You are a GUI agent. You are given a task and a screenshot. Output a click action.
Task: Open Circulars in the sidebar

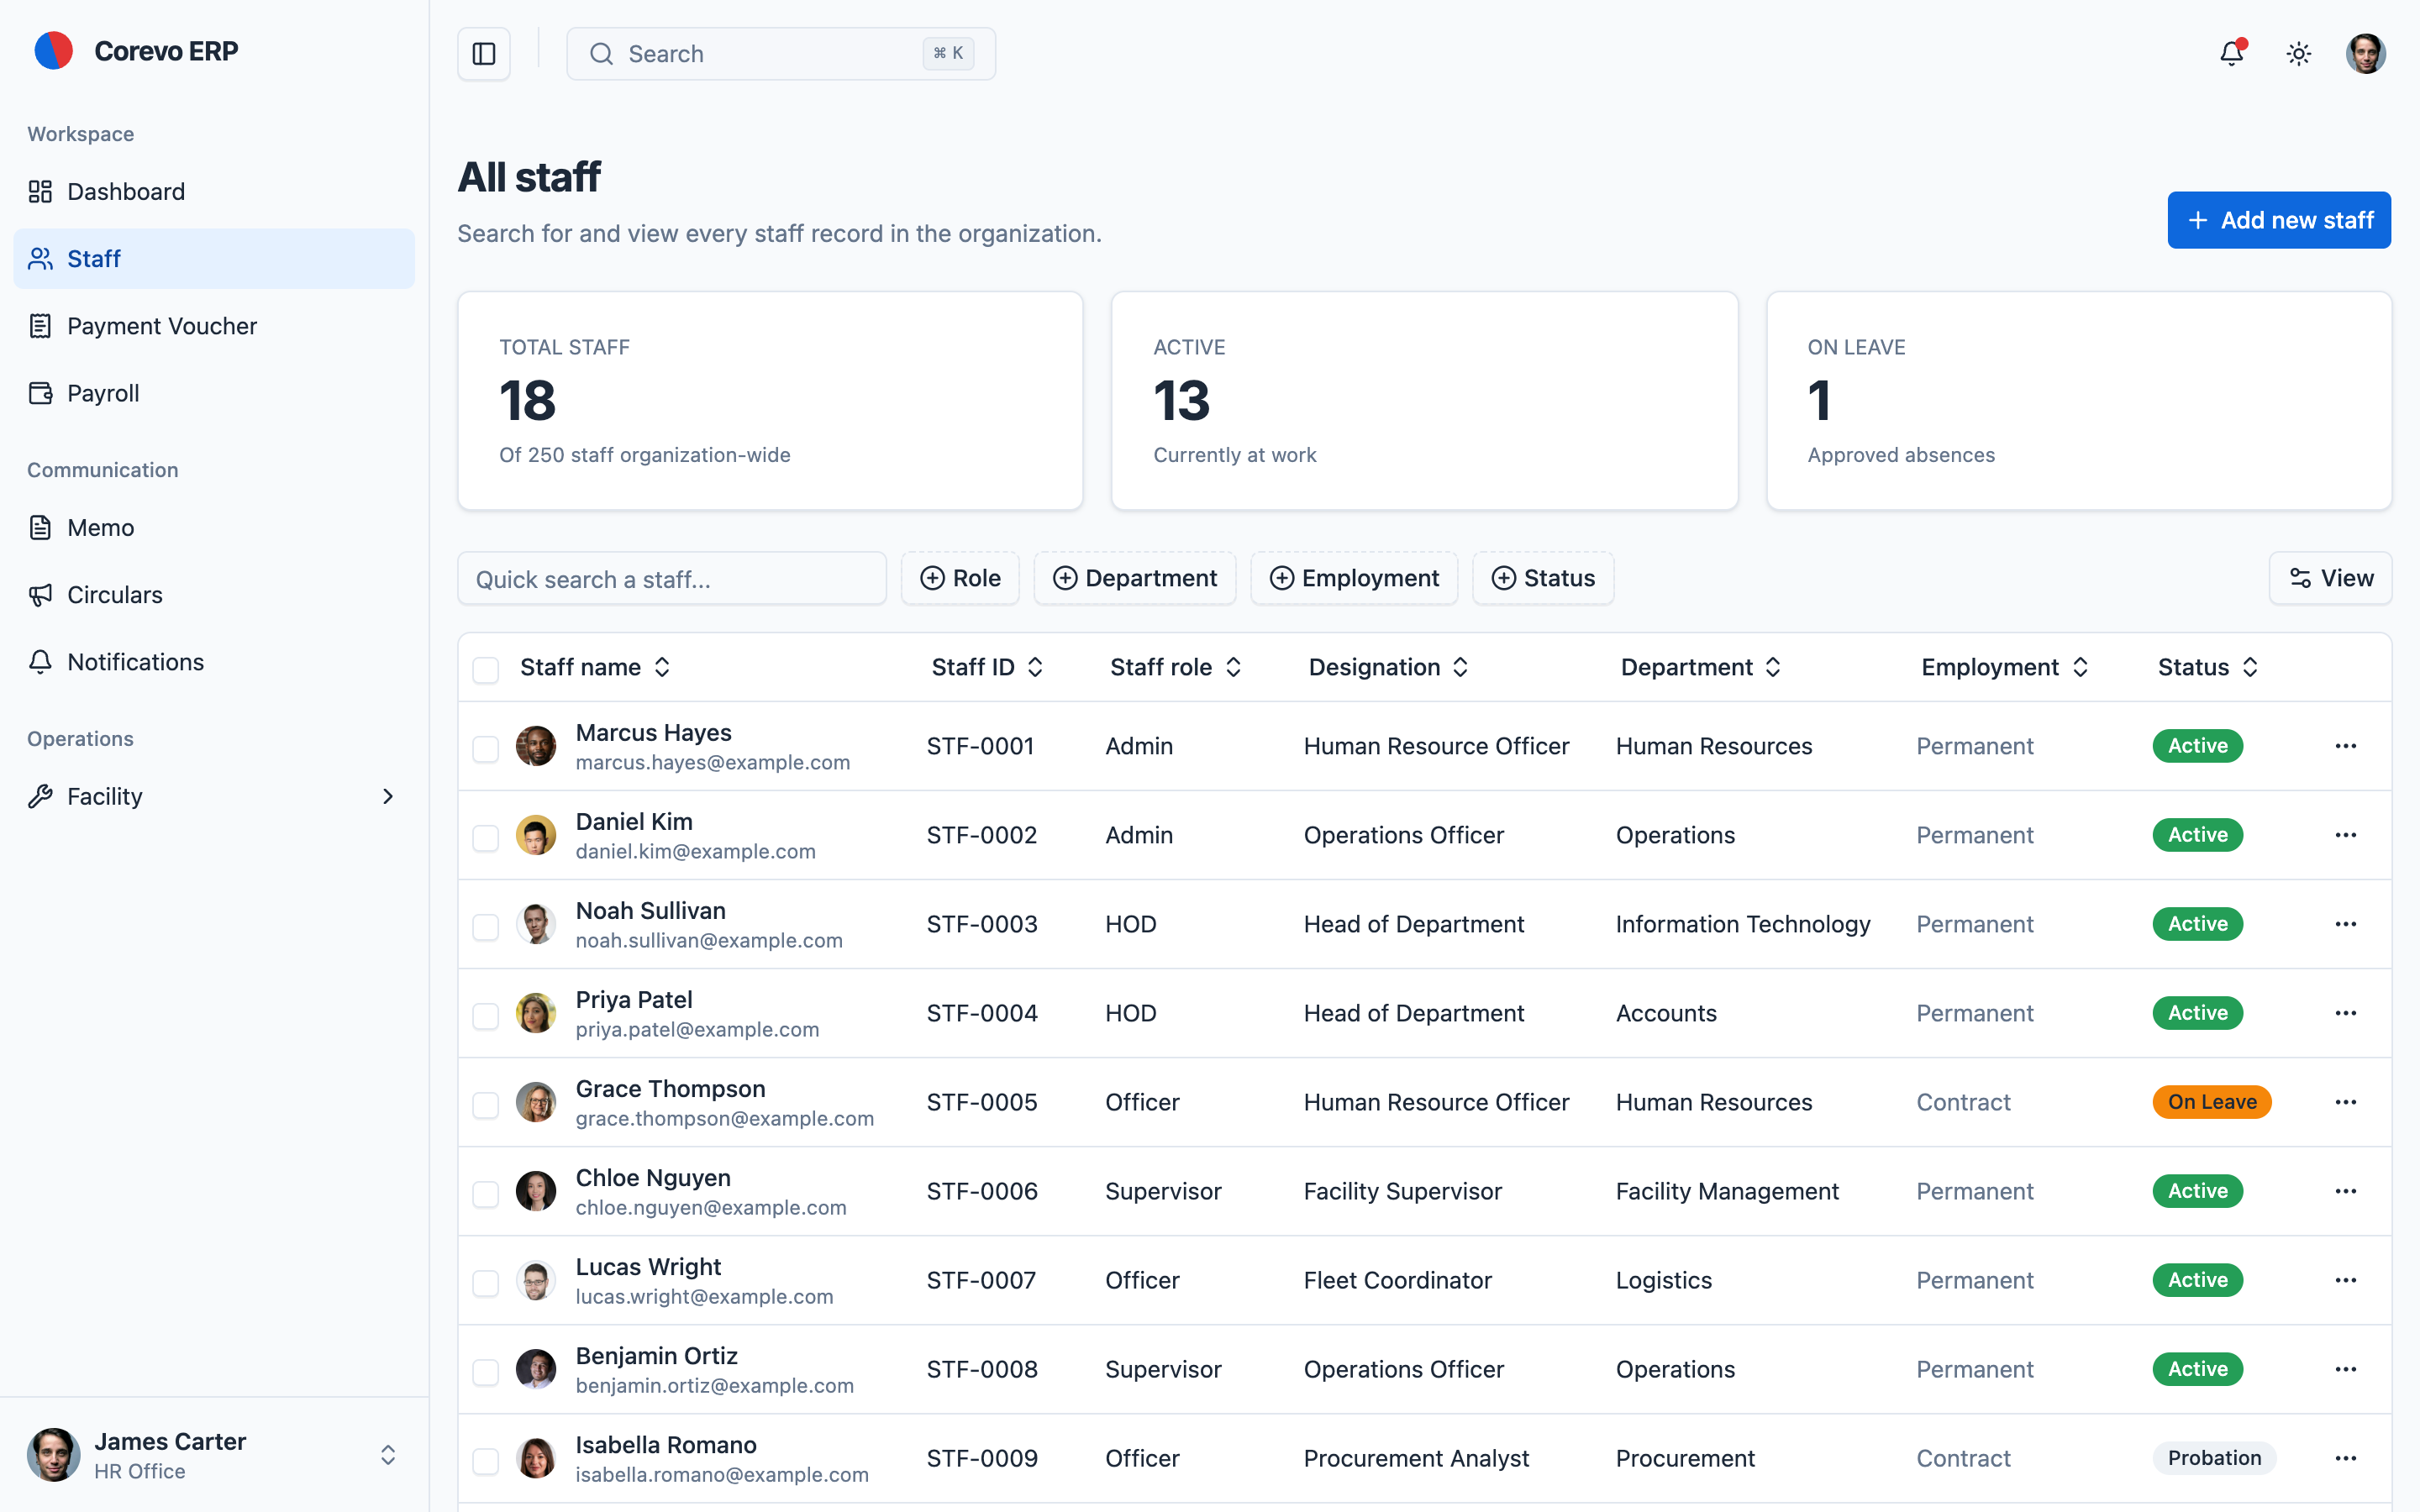click(x=214, y=595)
